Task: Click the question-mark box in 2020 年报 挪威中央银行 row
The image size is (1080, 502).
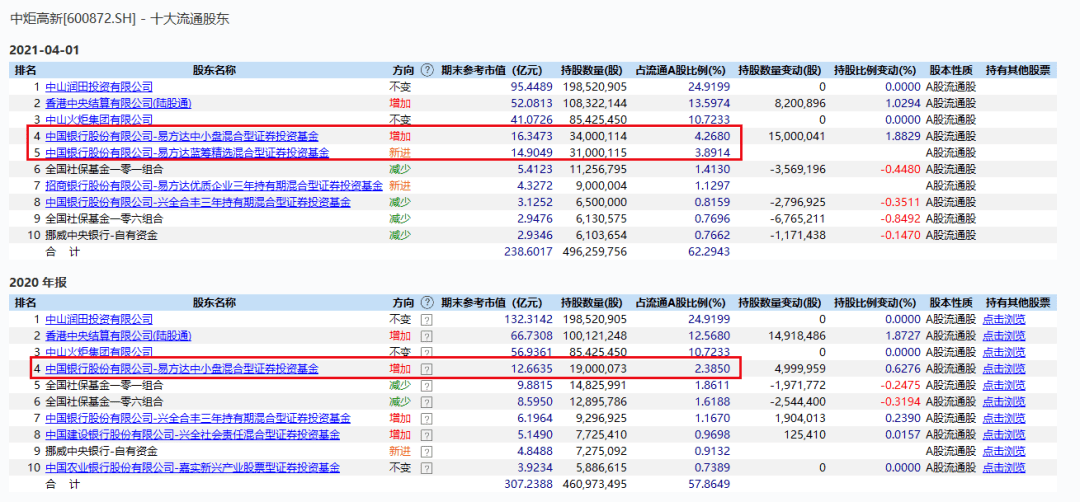Action: [426, 452]
